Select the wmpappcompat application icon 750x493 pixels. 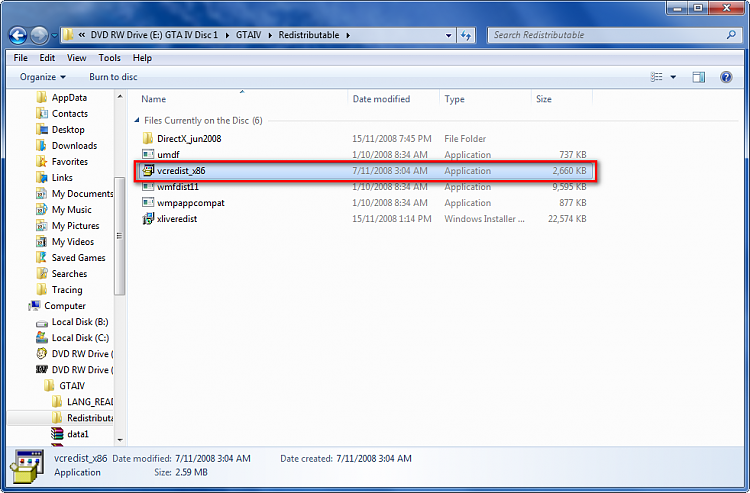click(148, 203)
